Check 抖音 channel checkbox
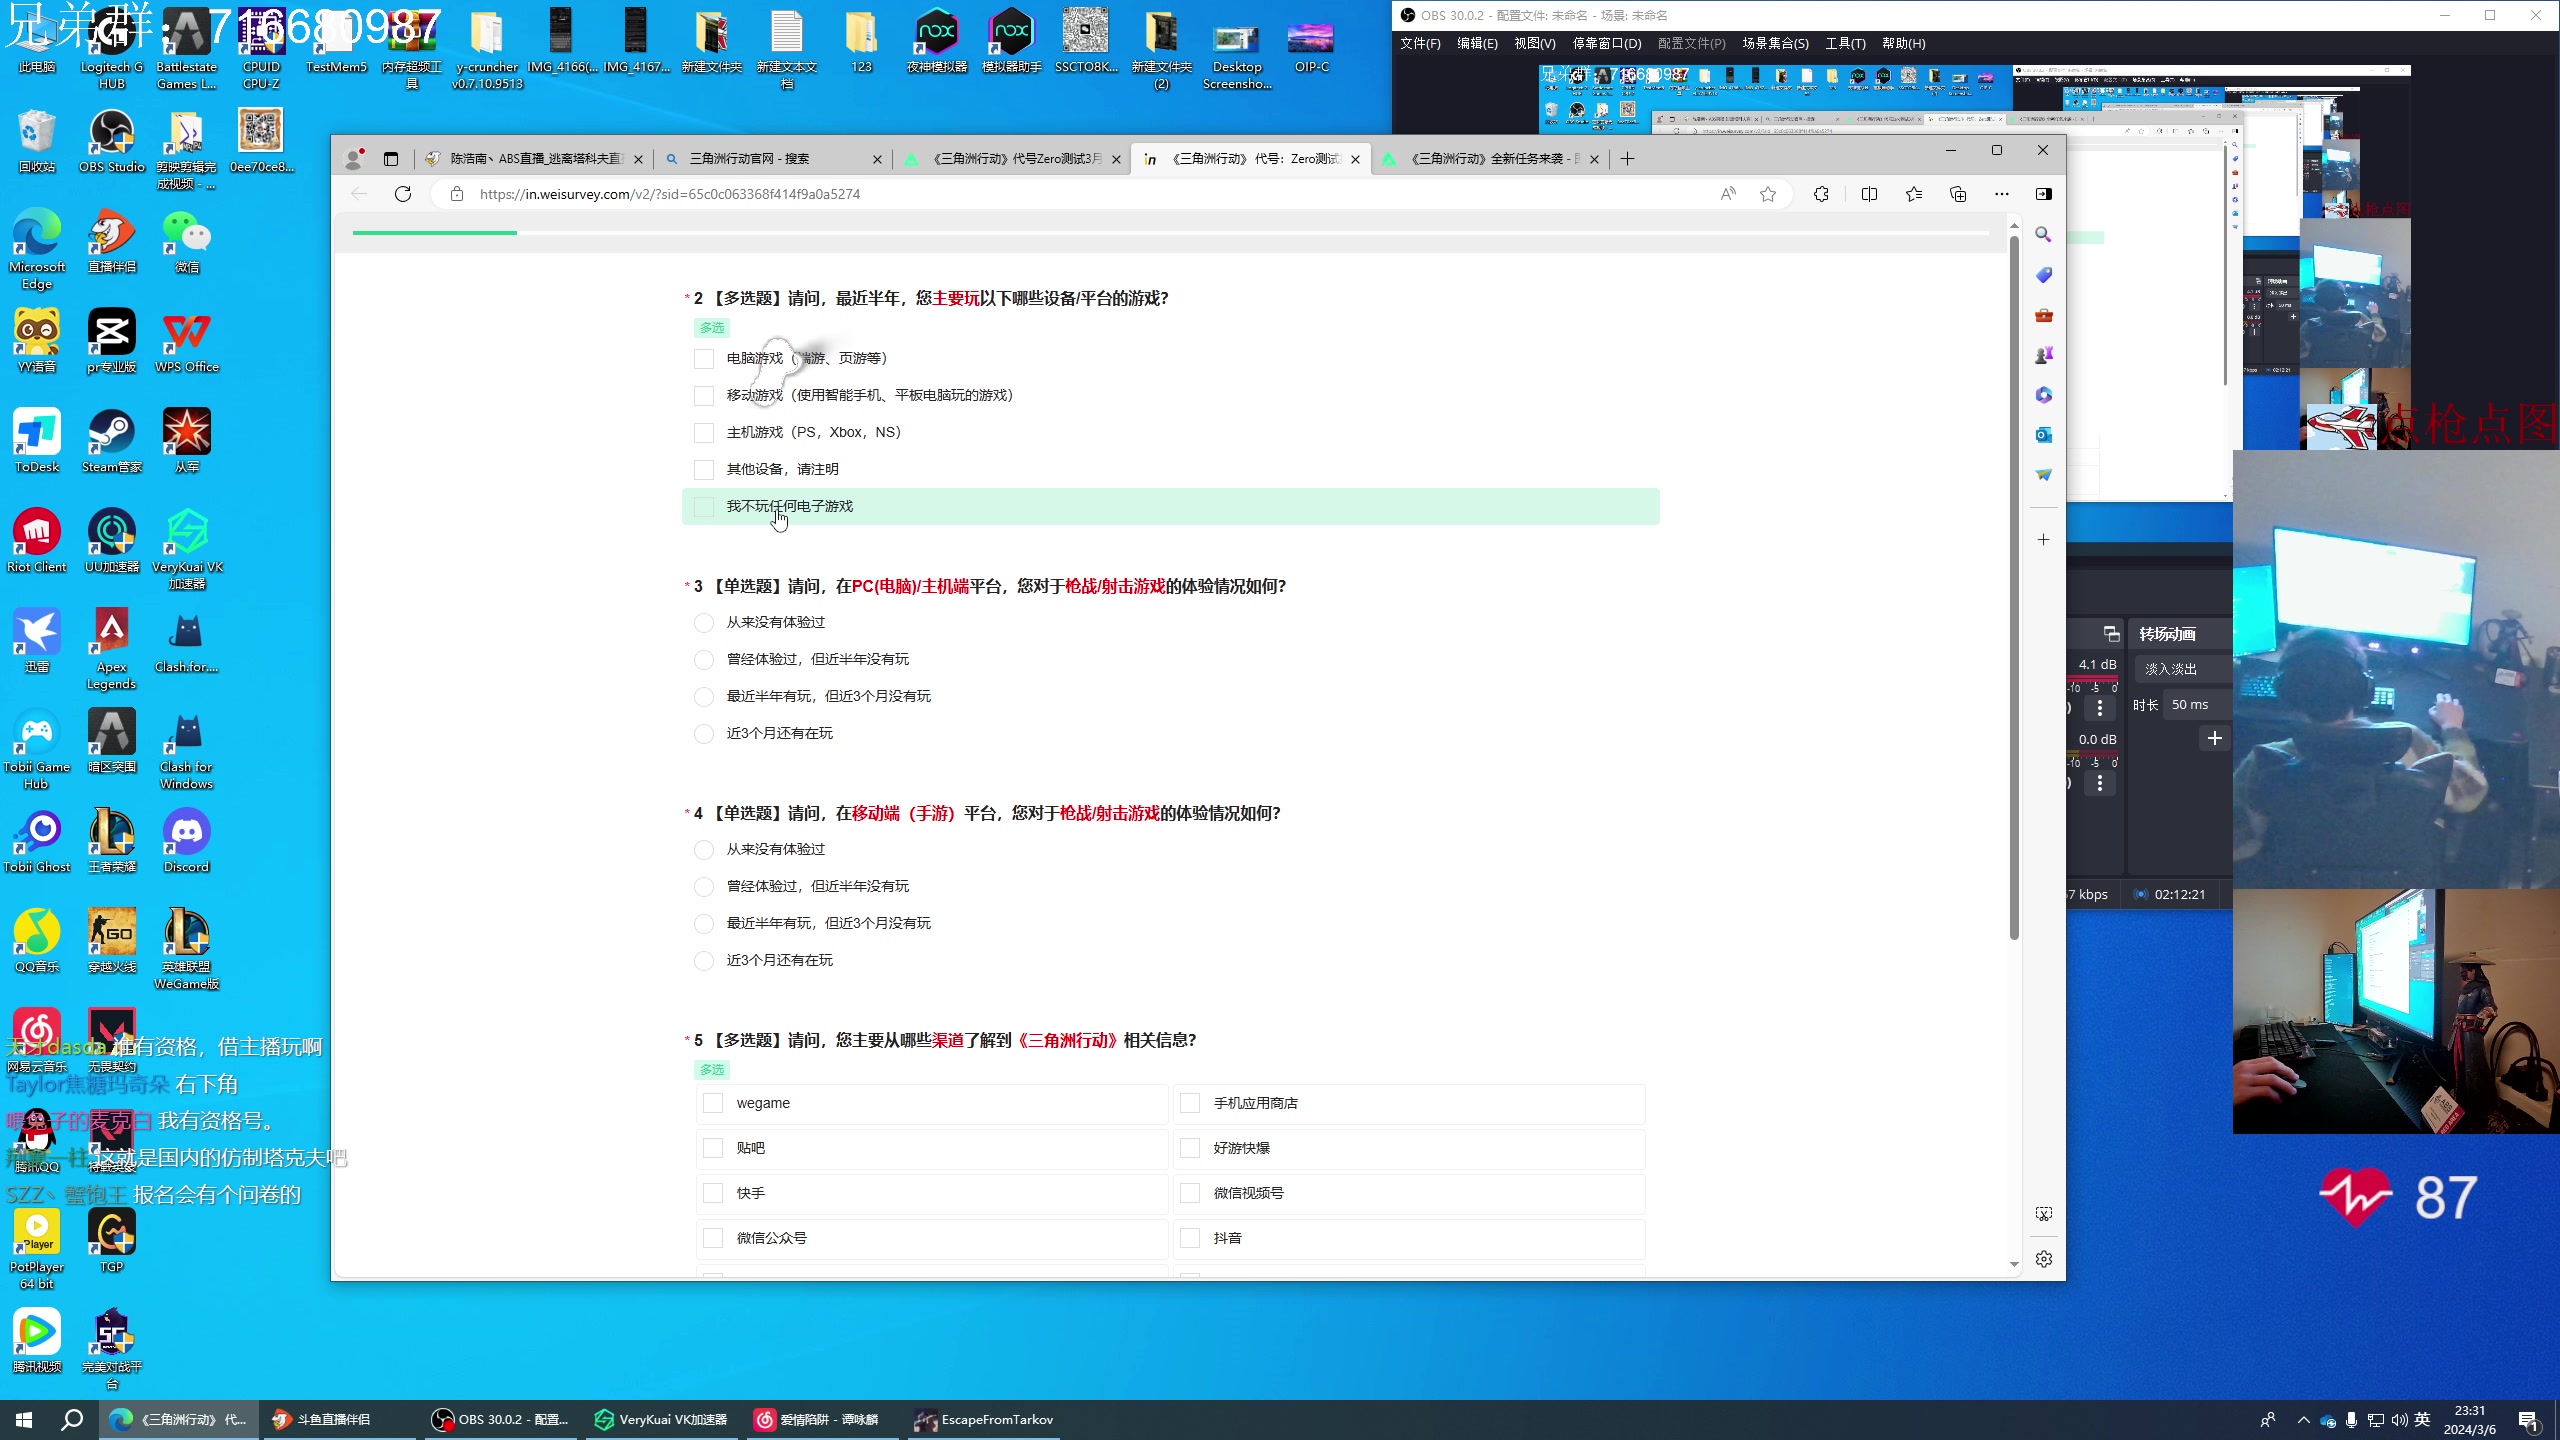 (1190, 1238)
